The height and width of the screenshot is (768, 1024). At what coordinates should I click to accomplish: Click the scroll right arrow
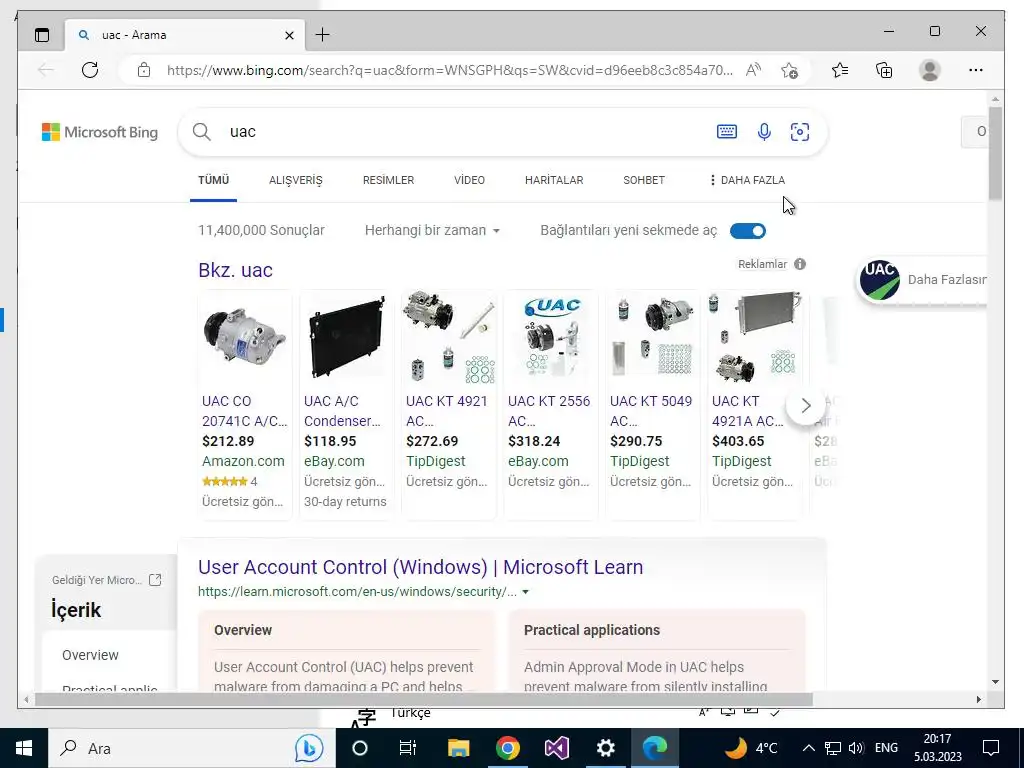point(978,699)
